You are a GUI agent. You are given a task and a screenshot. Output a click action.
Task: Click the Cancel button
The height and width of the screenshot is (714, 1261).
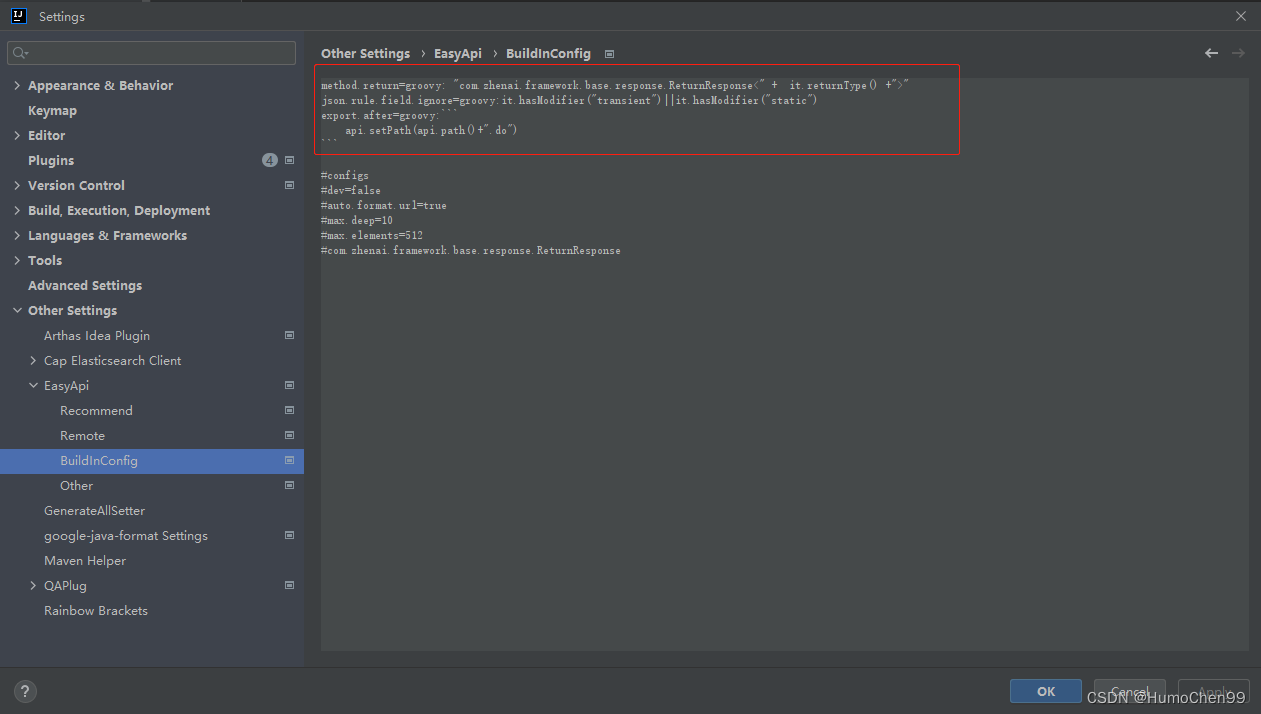pos(1130,691)
